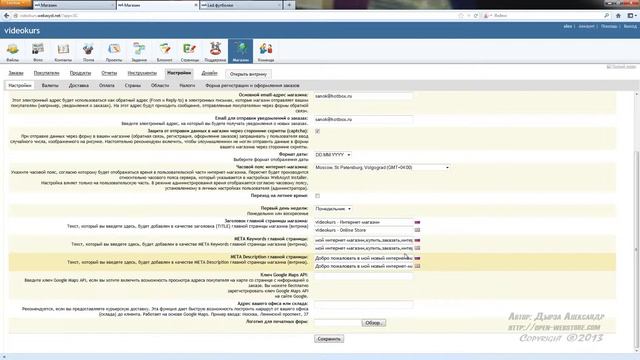The image size is (640, 360).
Task: Go to the Заказы section
Action: tap(16, 73)
